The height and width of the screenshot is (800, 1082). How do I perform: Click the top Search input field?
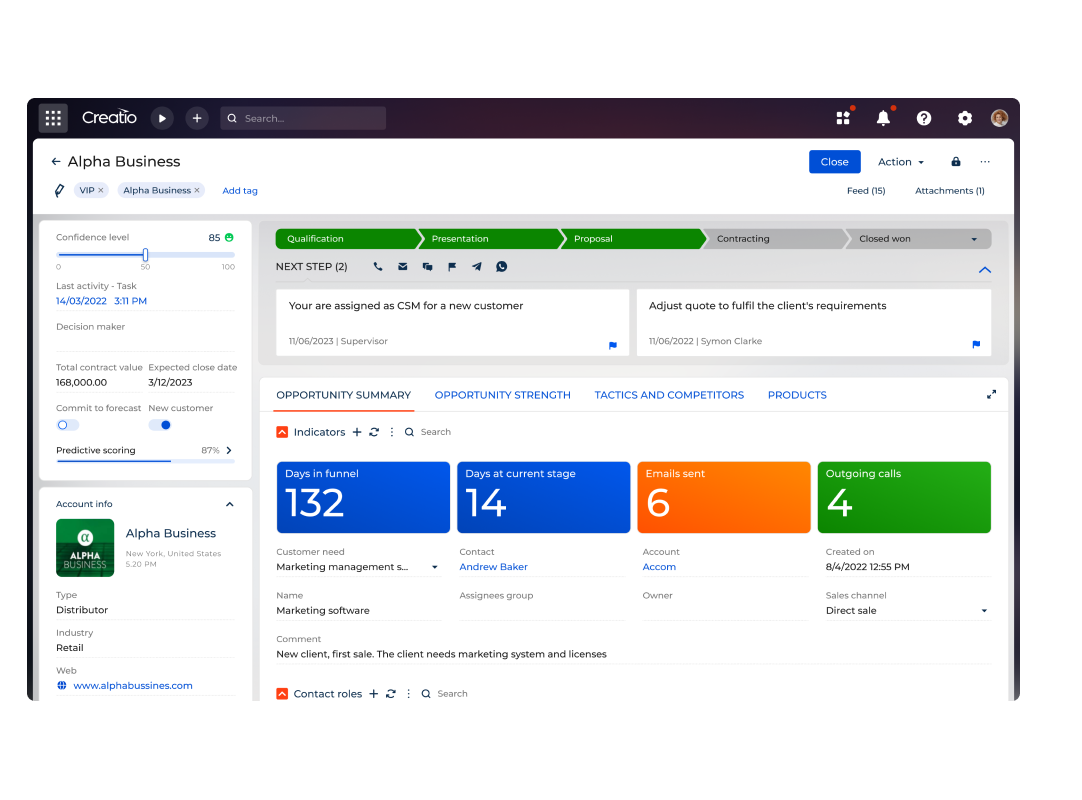pos(310,118)
